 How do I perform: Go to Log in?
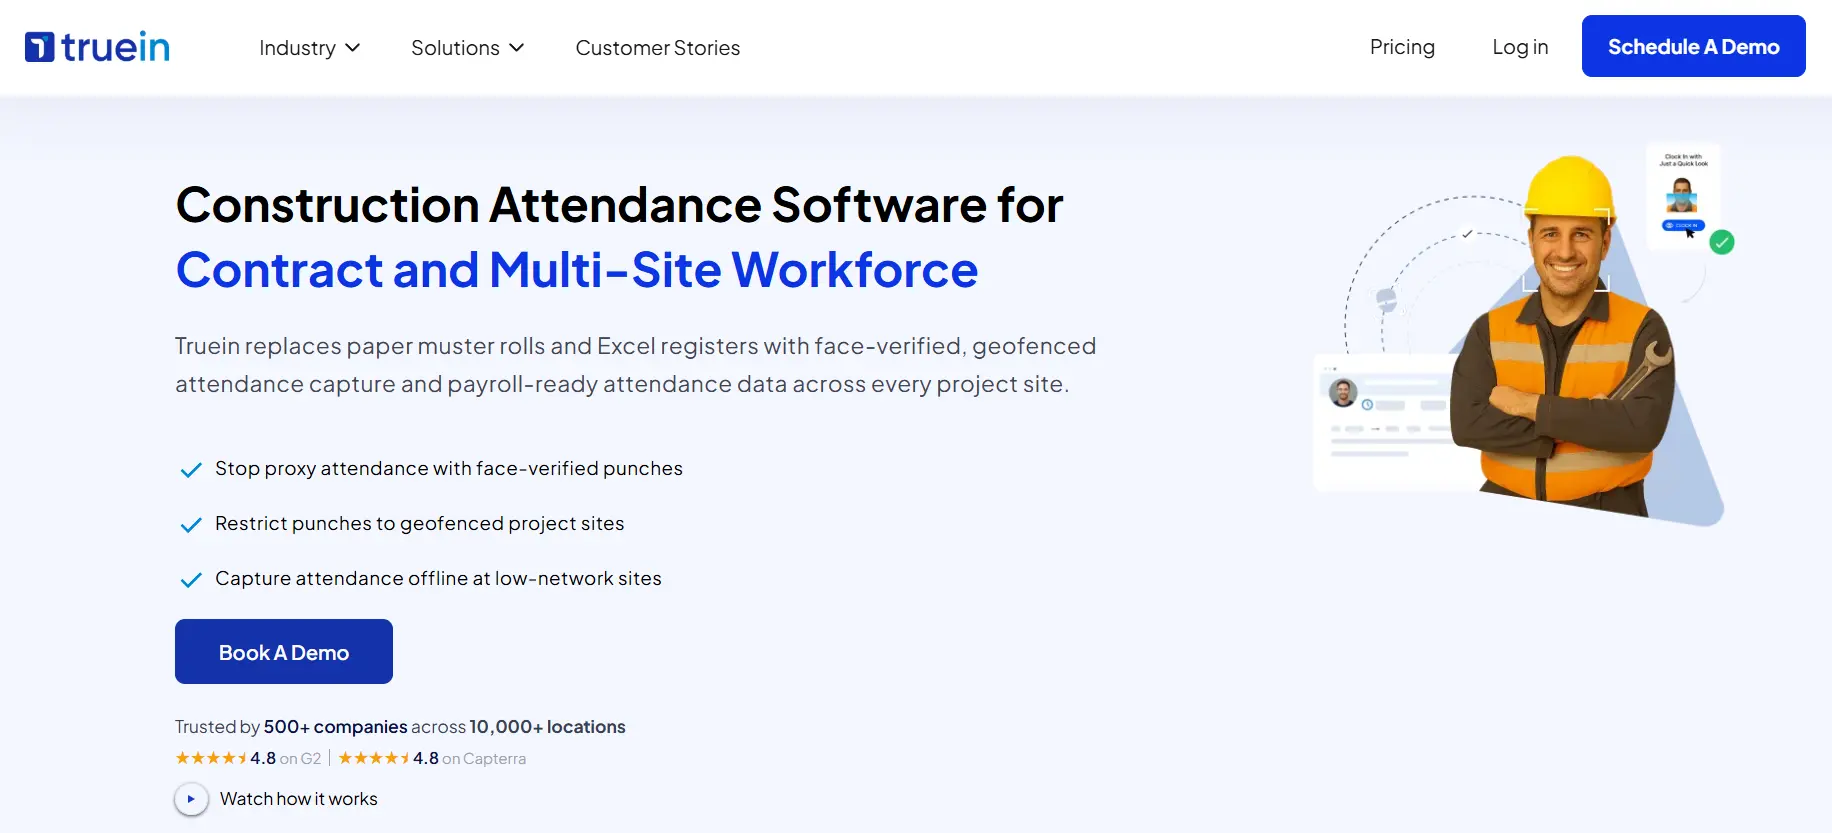(1520, 47)
